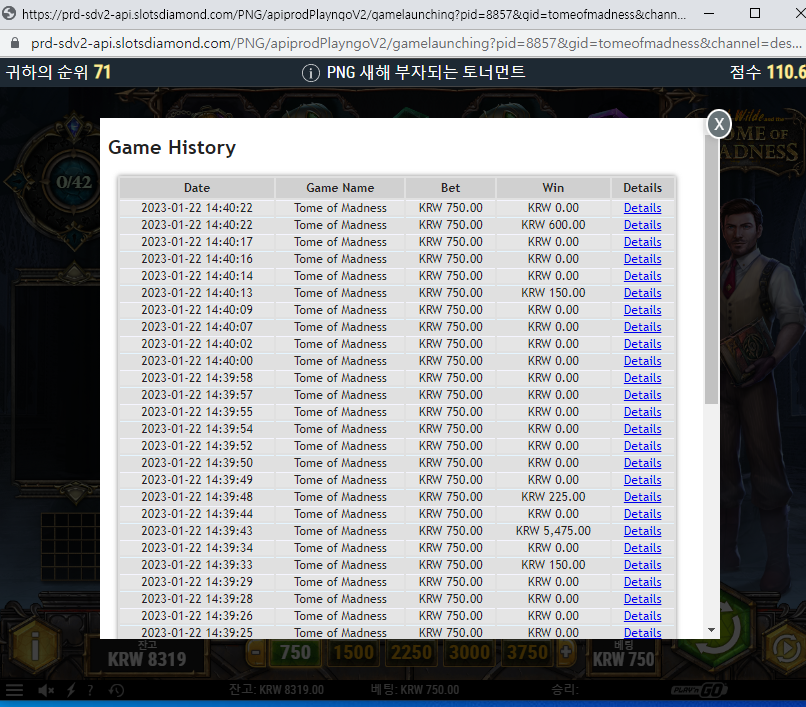This screenshot has width=806, height=707.
Task: Click KRW 150.00 win at 14:39:33
Action: (x=553, y=565)
